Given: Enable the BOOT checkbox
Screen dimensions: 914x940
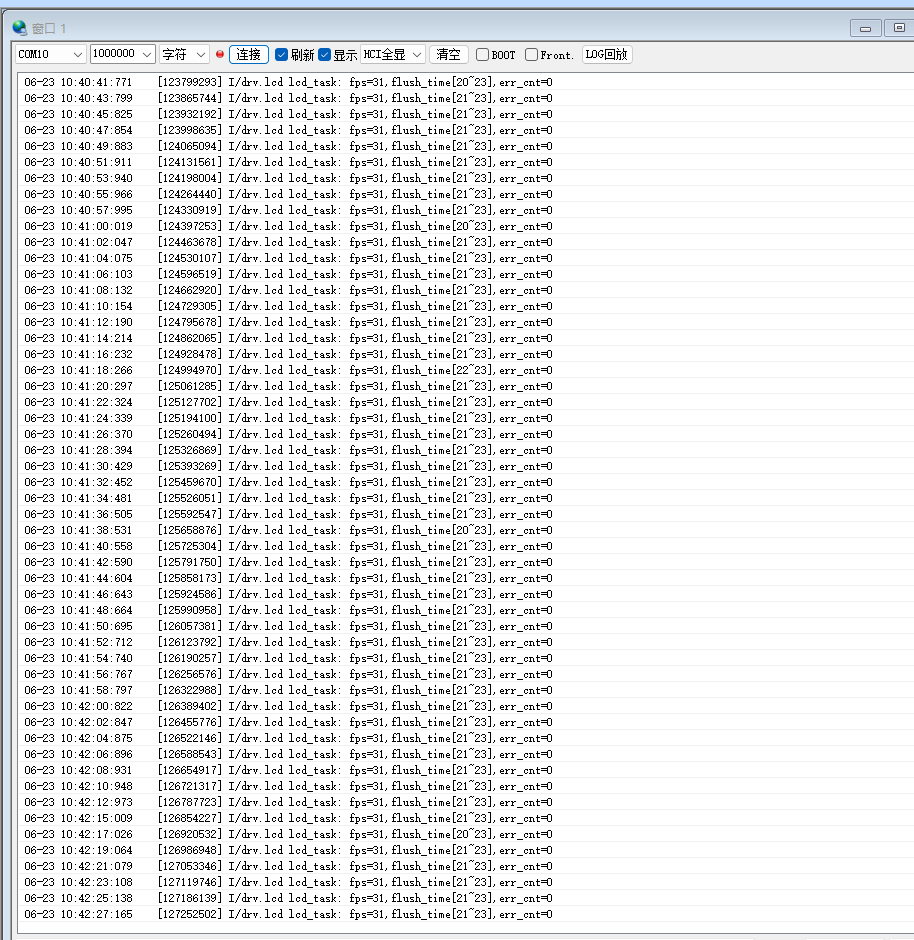Looking at the screenshot, I should pos(482,55).
